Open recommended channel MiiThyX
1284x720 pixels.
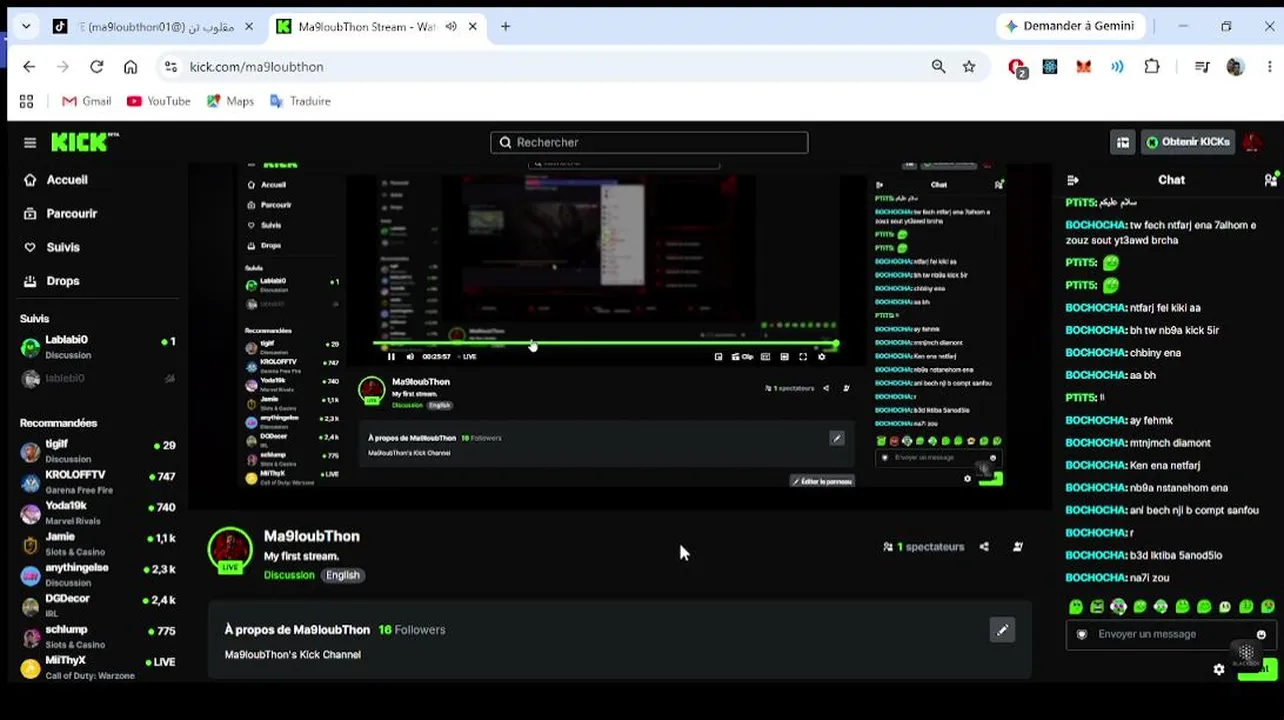[x=99, y=668]
